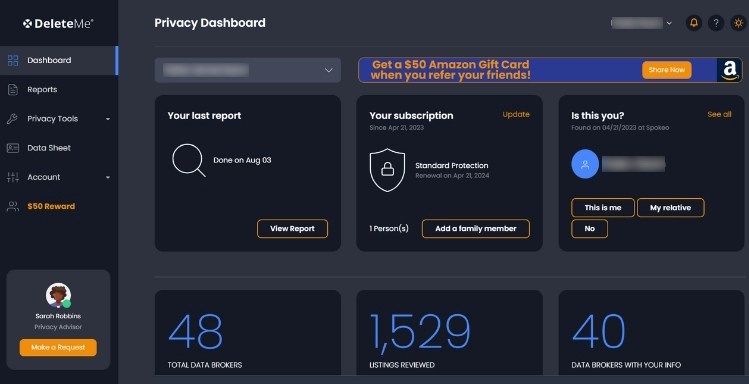The width and height of the screenshot is (749, 384).
Task: Click the Amazon Gift Card referral banner text
Action: (x=450, y=70)
